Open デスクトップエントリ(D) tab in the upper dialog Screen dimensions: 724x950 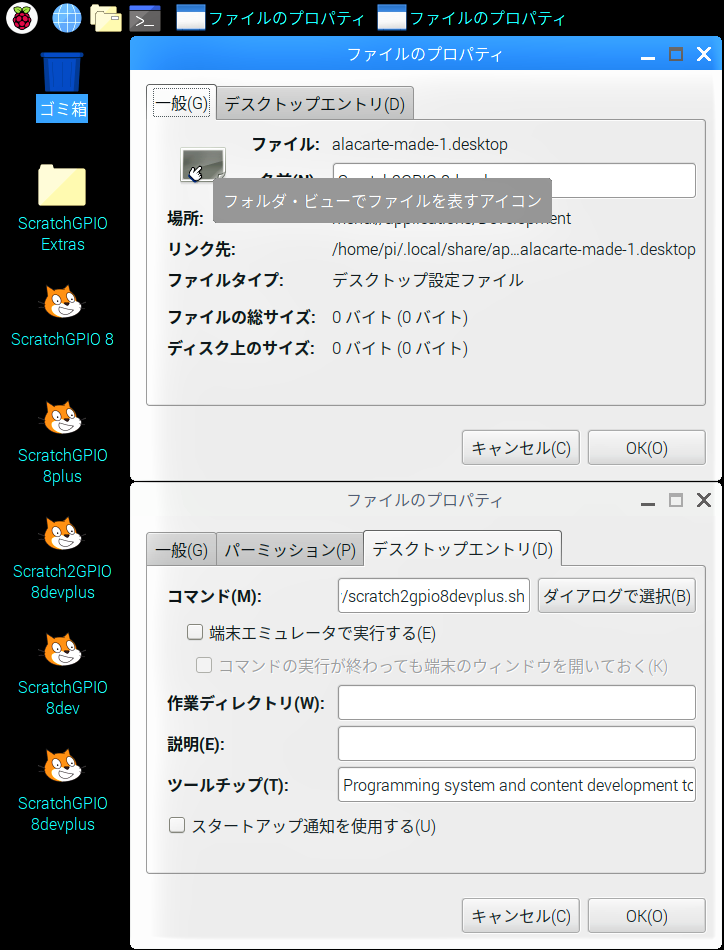click(x=314, y=104)
